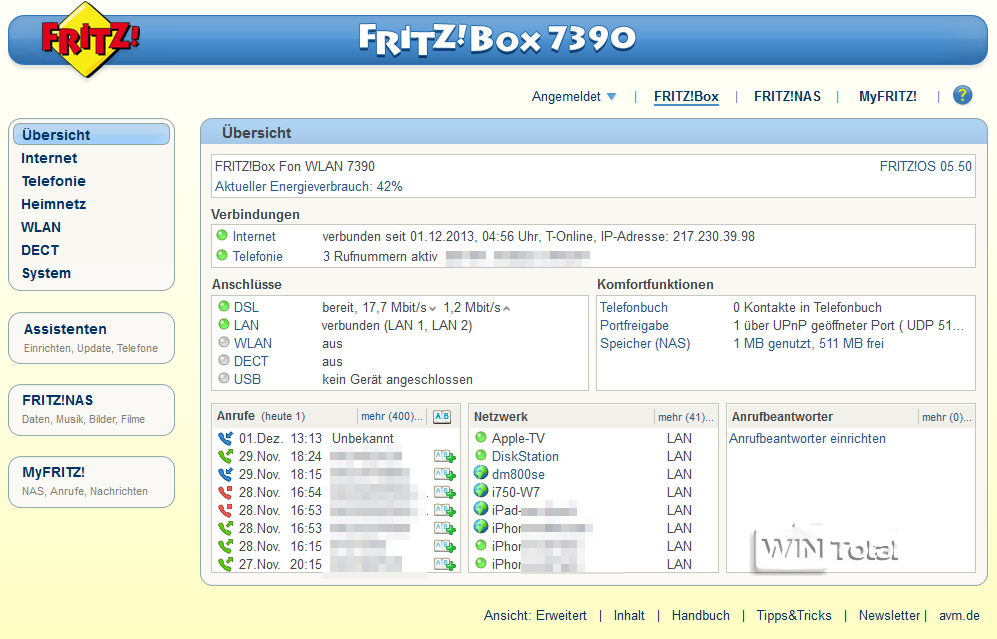
Task: Open DECT menu in sidebar
Action: [x=40, y=250]
